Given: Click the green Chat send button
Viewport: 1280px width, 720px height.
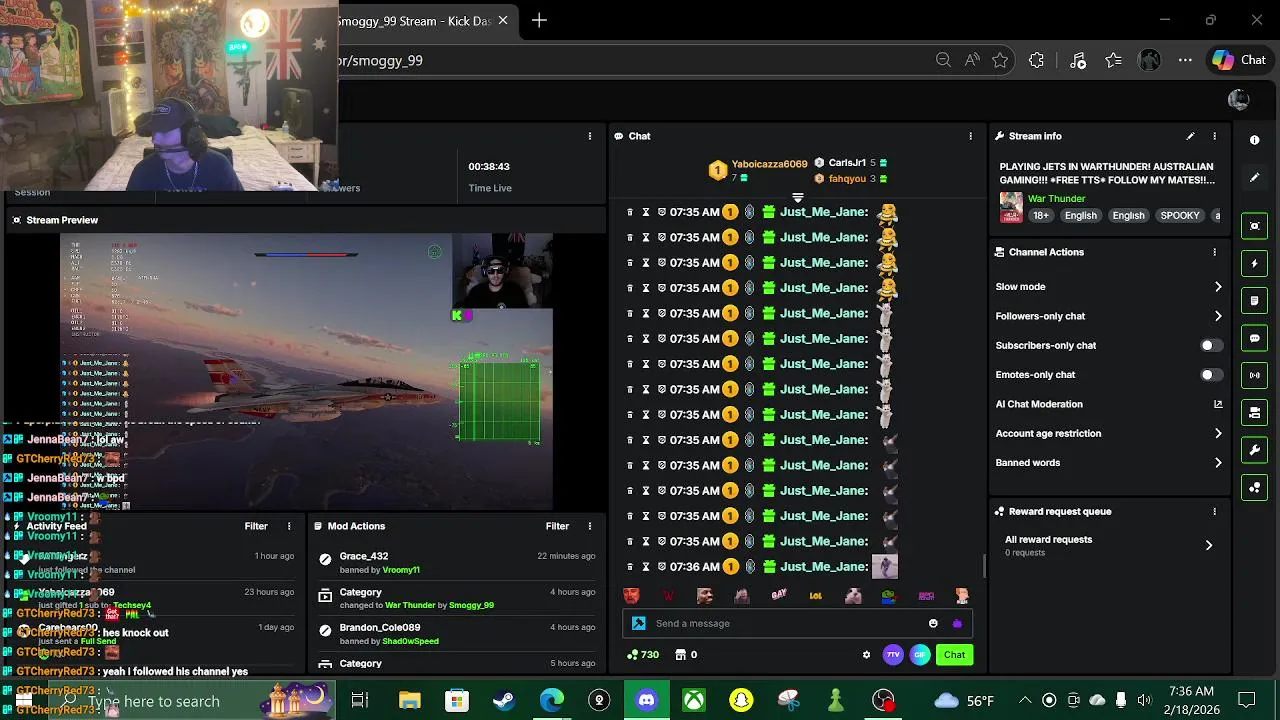Looking at the screenshot, I should click(954, 655).
